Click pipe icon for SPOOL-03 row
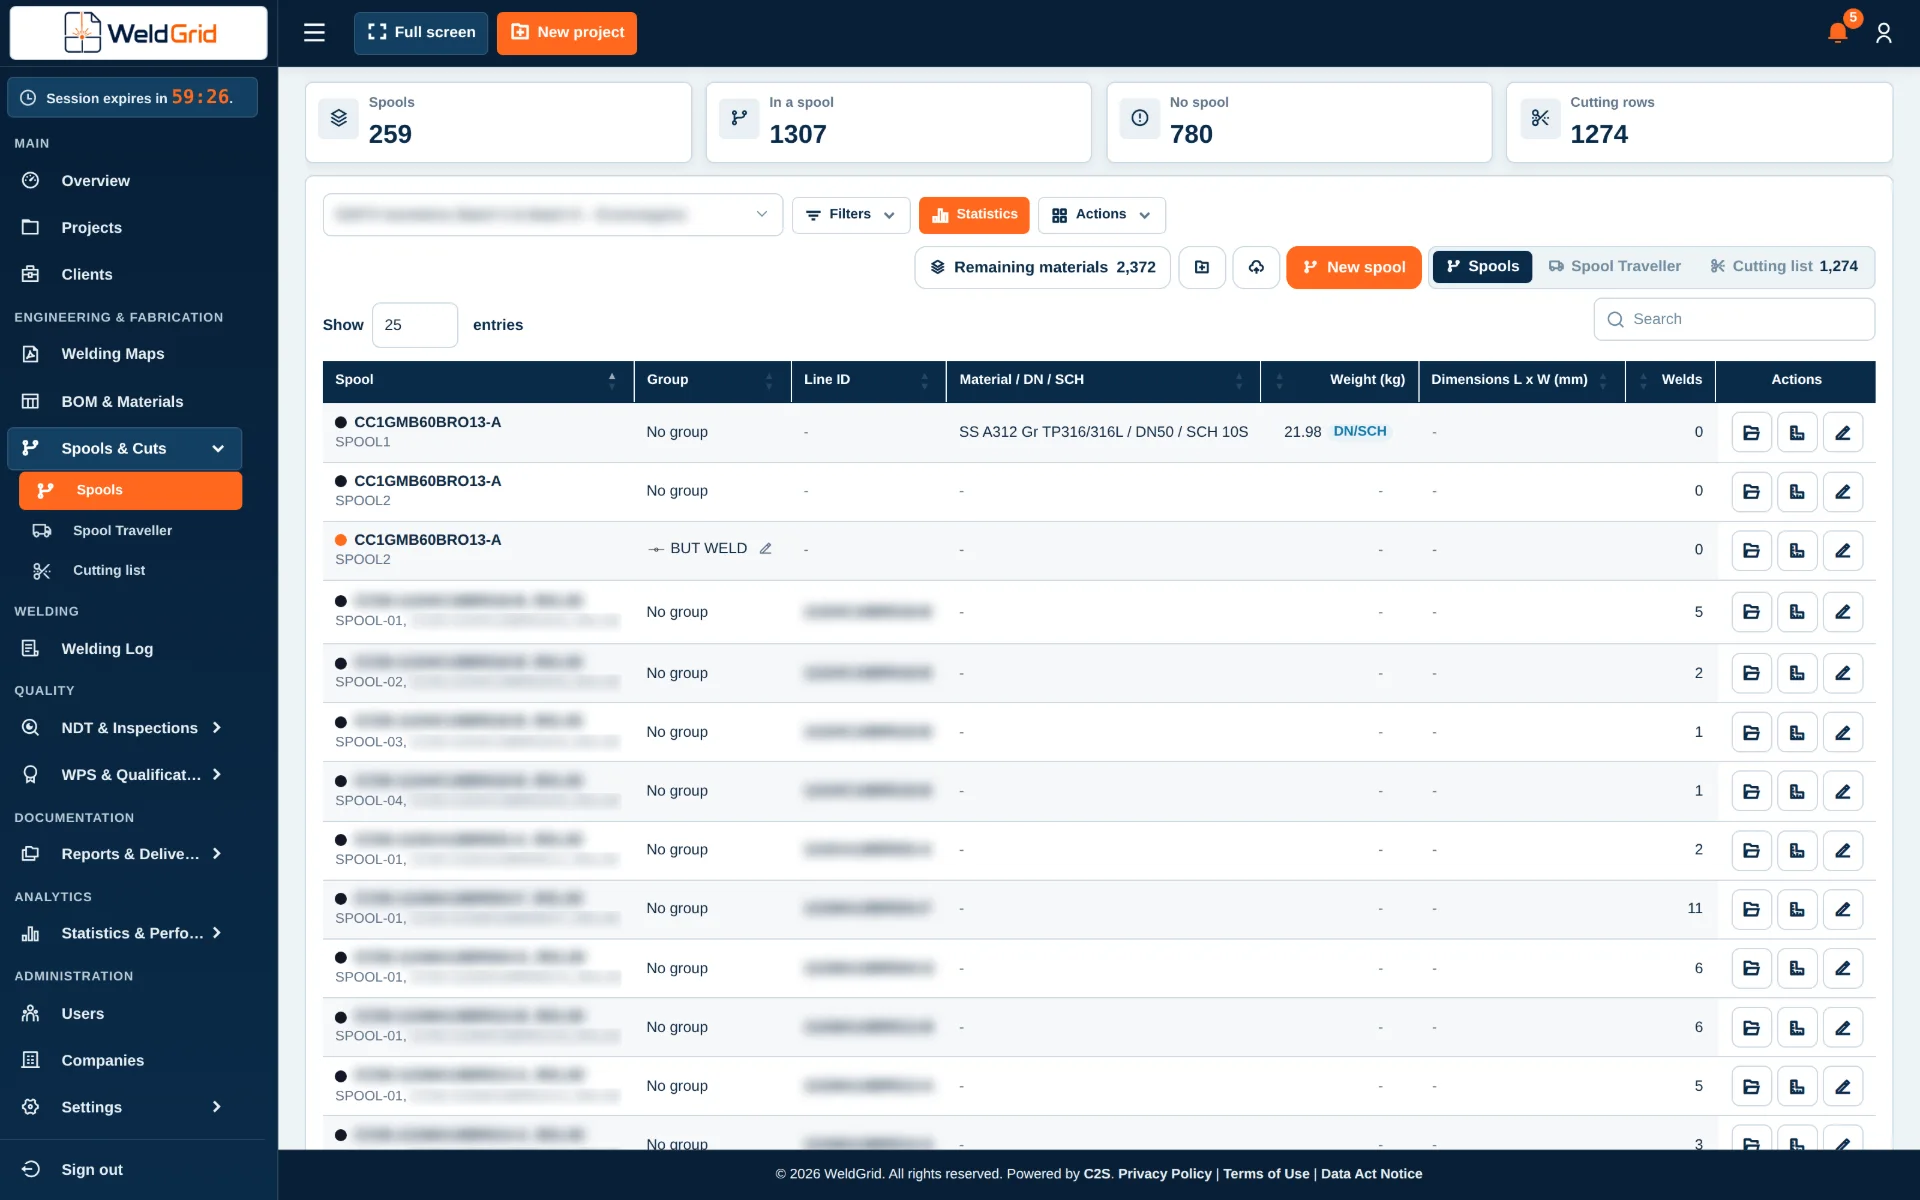Screen dimensions: 1920x1200 pos(1797,733)
